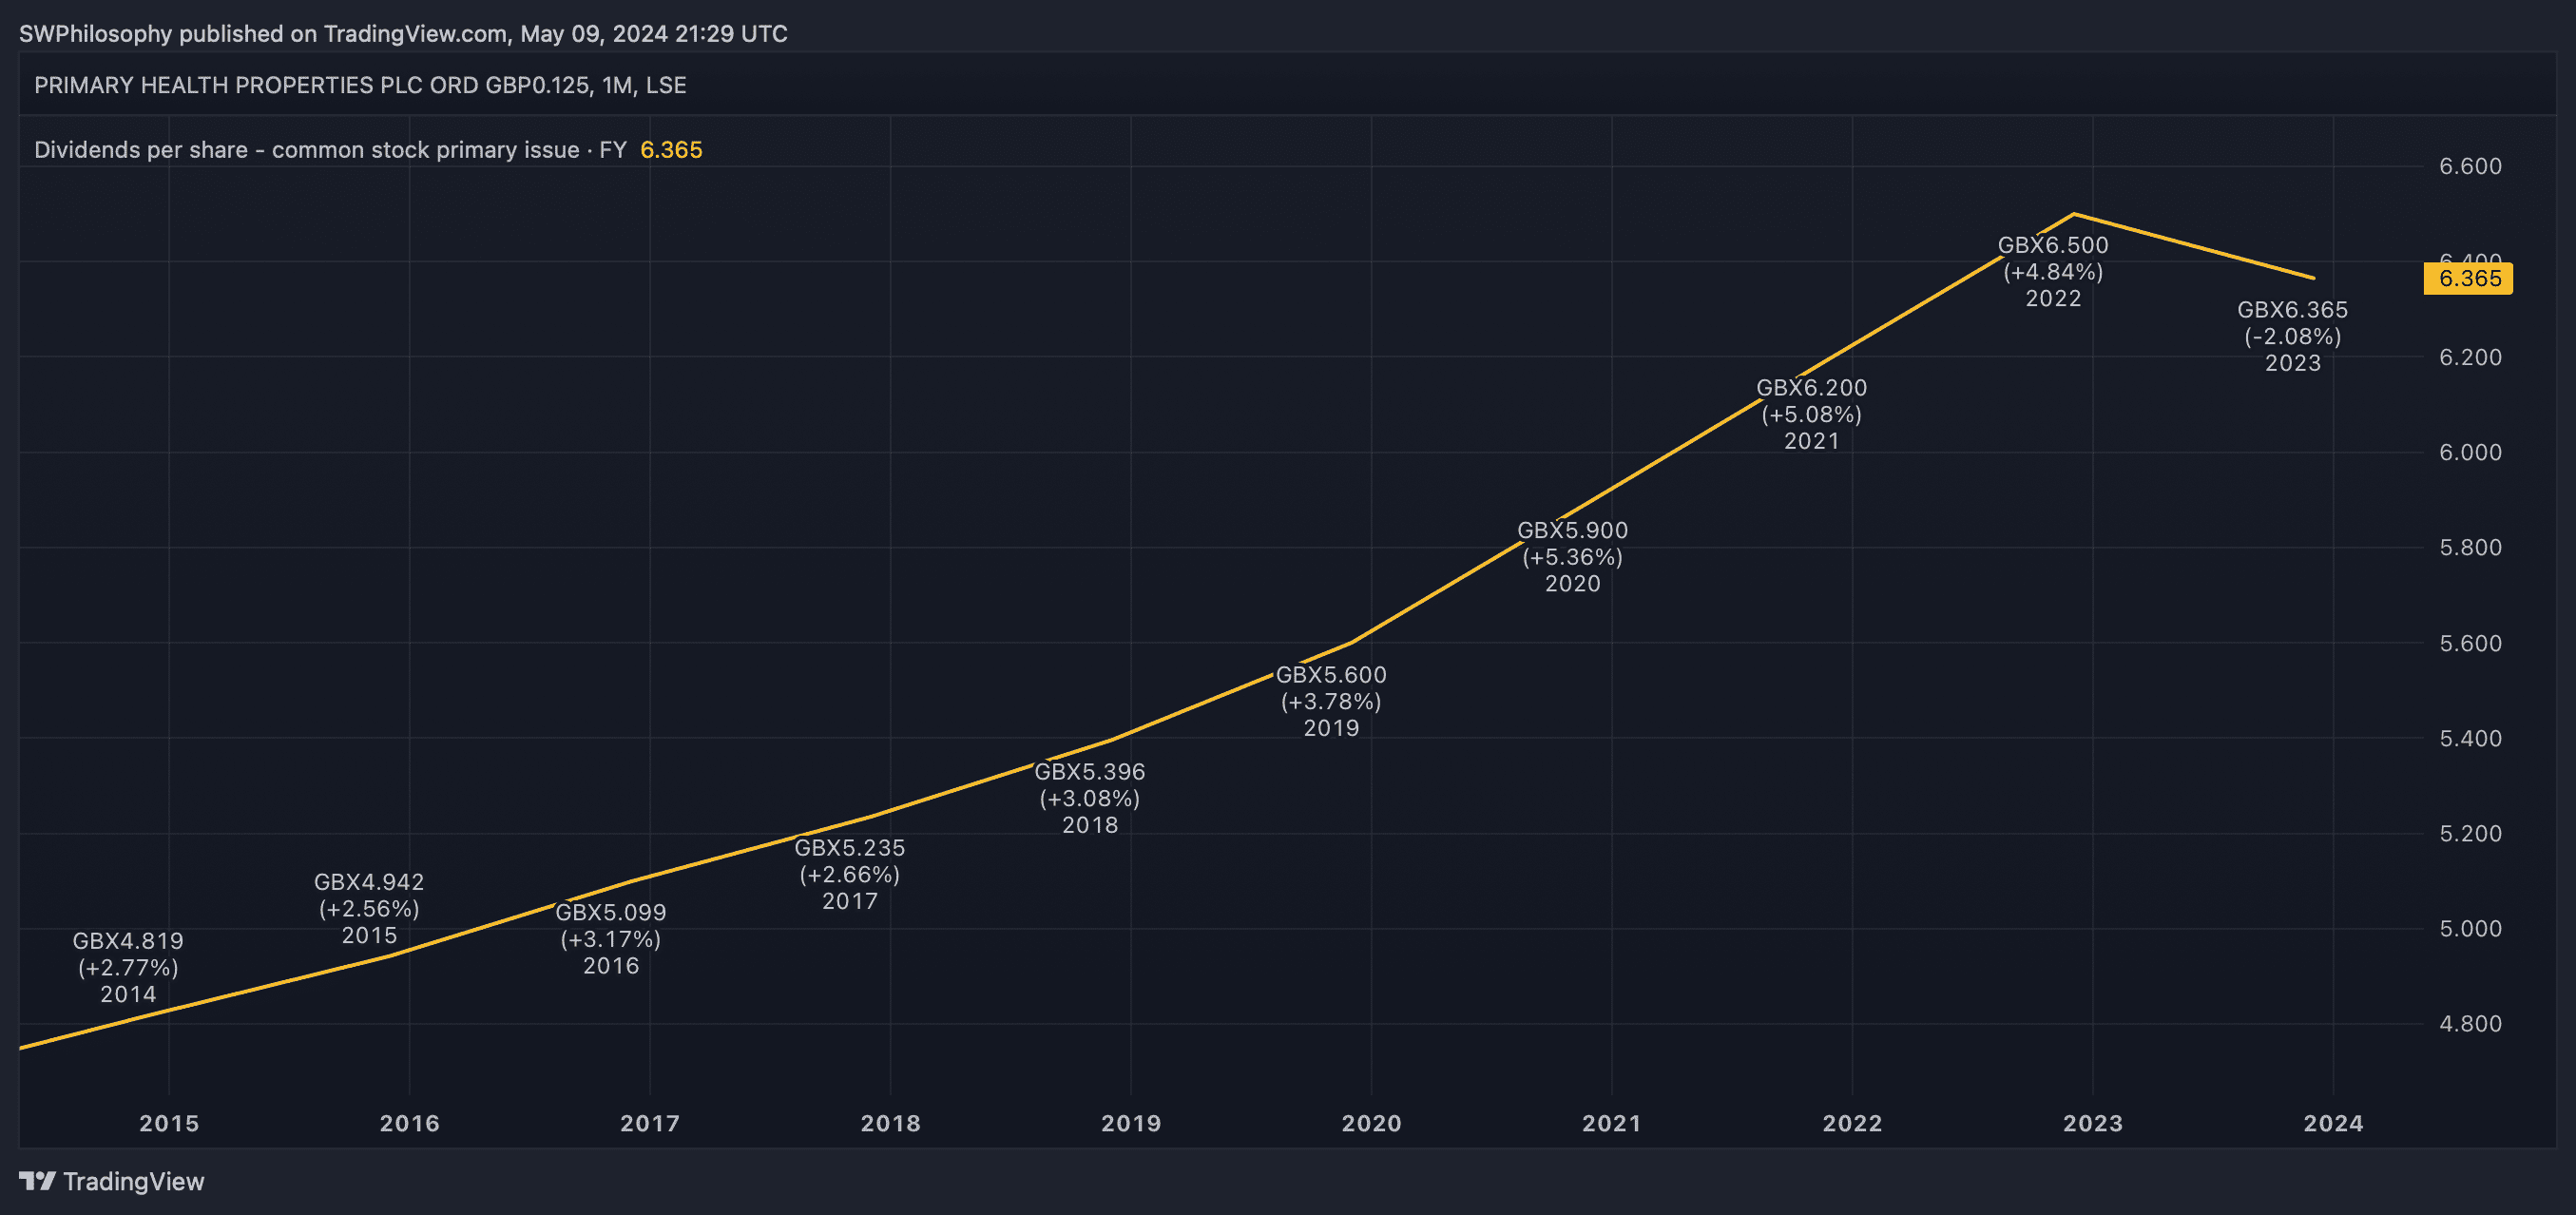This screenshot has height=1215, width=2576.
Task: Click the GBX5.235 2017 data label
Action: (x=849, y=874)
